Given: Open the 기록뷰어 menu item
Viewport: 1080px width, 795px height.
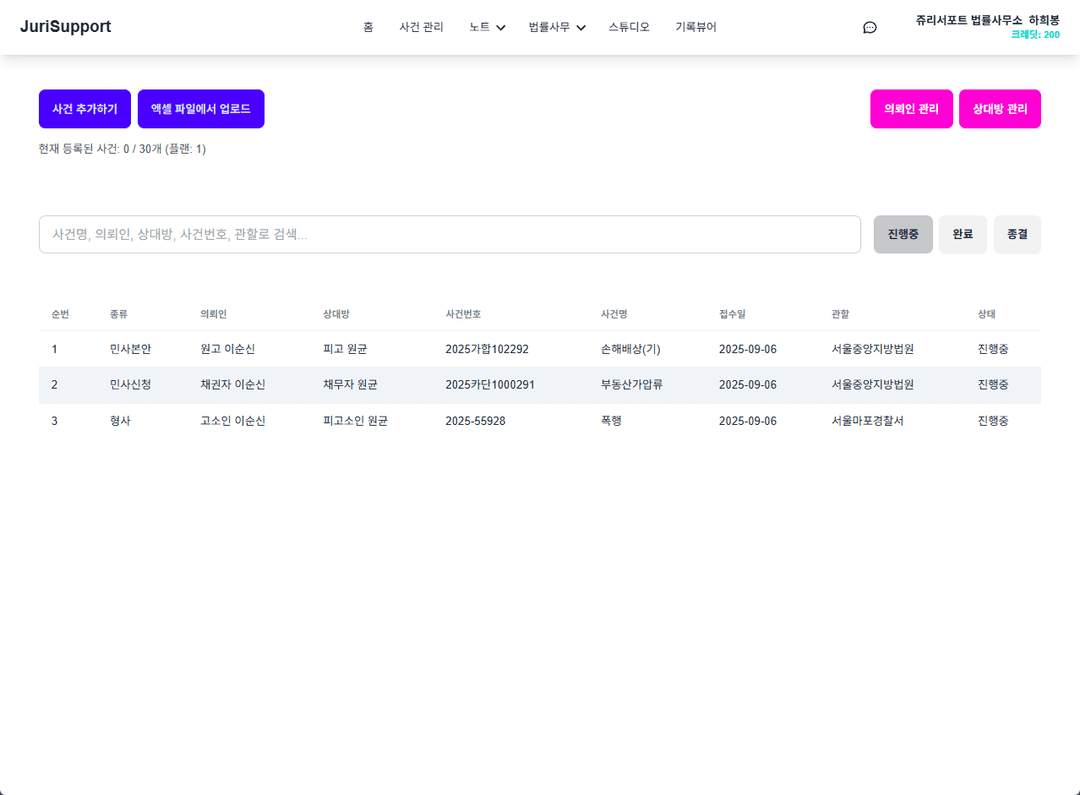Looking at the screenshot, I should (x=695, y=28).
